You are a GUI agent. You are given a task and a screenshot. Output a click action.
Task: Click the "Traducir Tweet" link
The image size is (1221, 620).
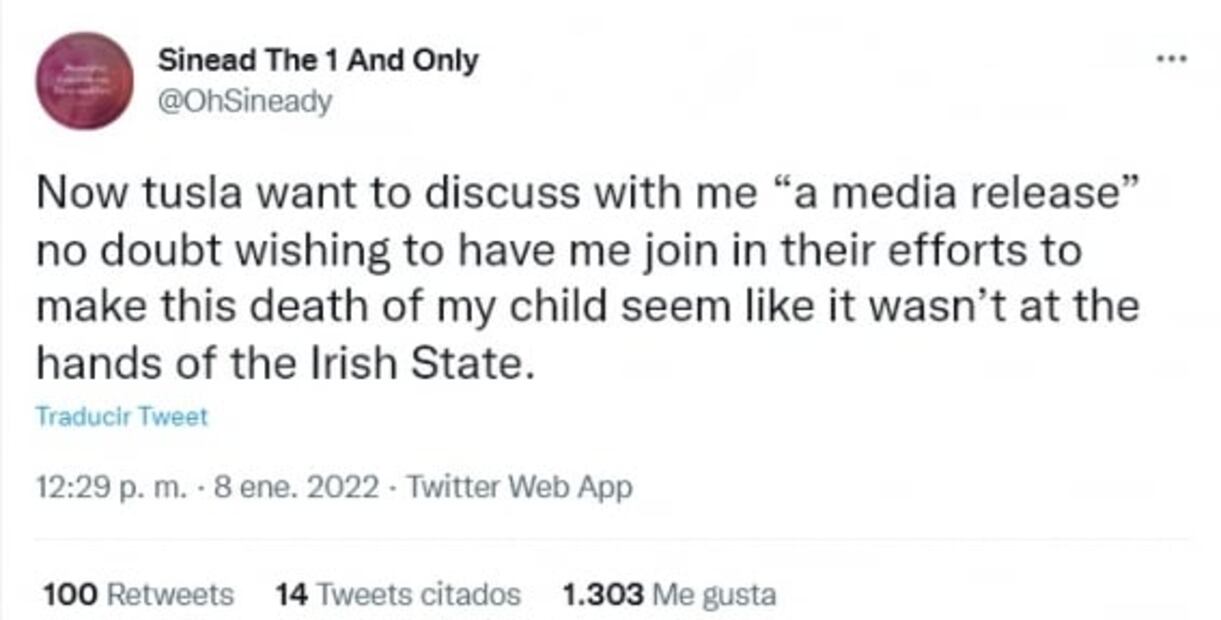pyautogui.click(x=121, y=416)
